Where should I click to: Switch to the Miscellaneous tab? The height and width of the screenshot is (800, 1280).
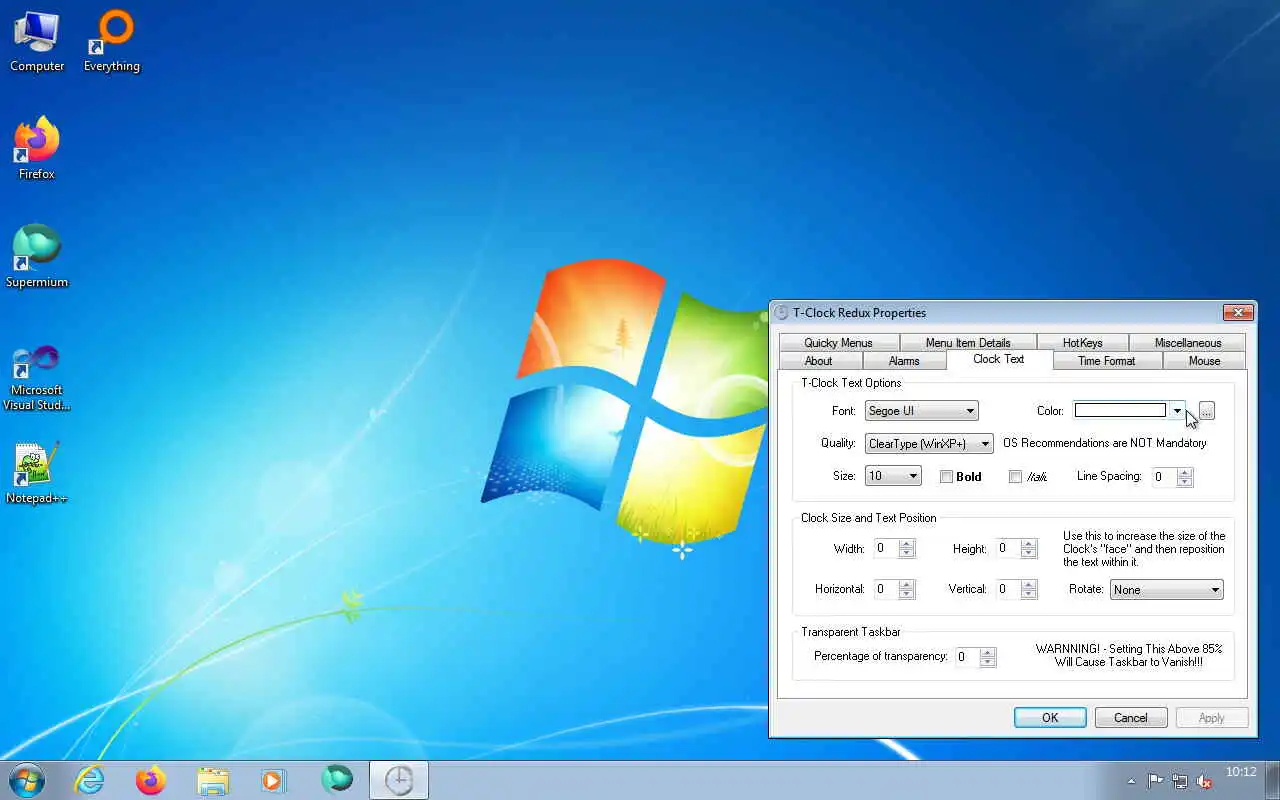(1188, 343)
